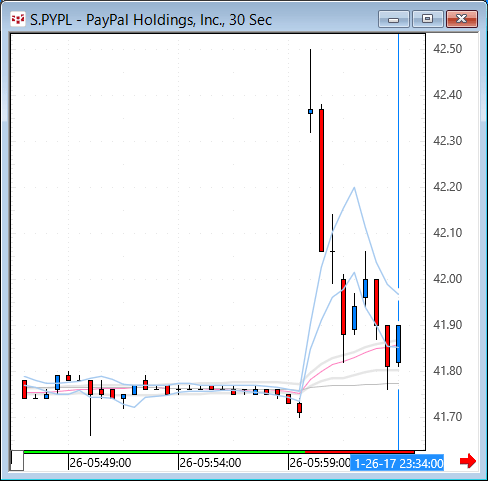The height and width of the screenshot is (481, 488).
Task: Click the 41.70 price scale label
Action: (x=447, y=417)
